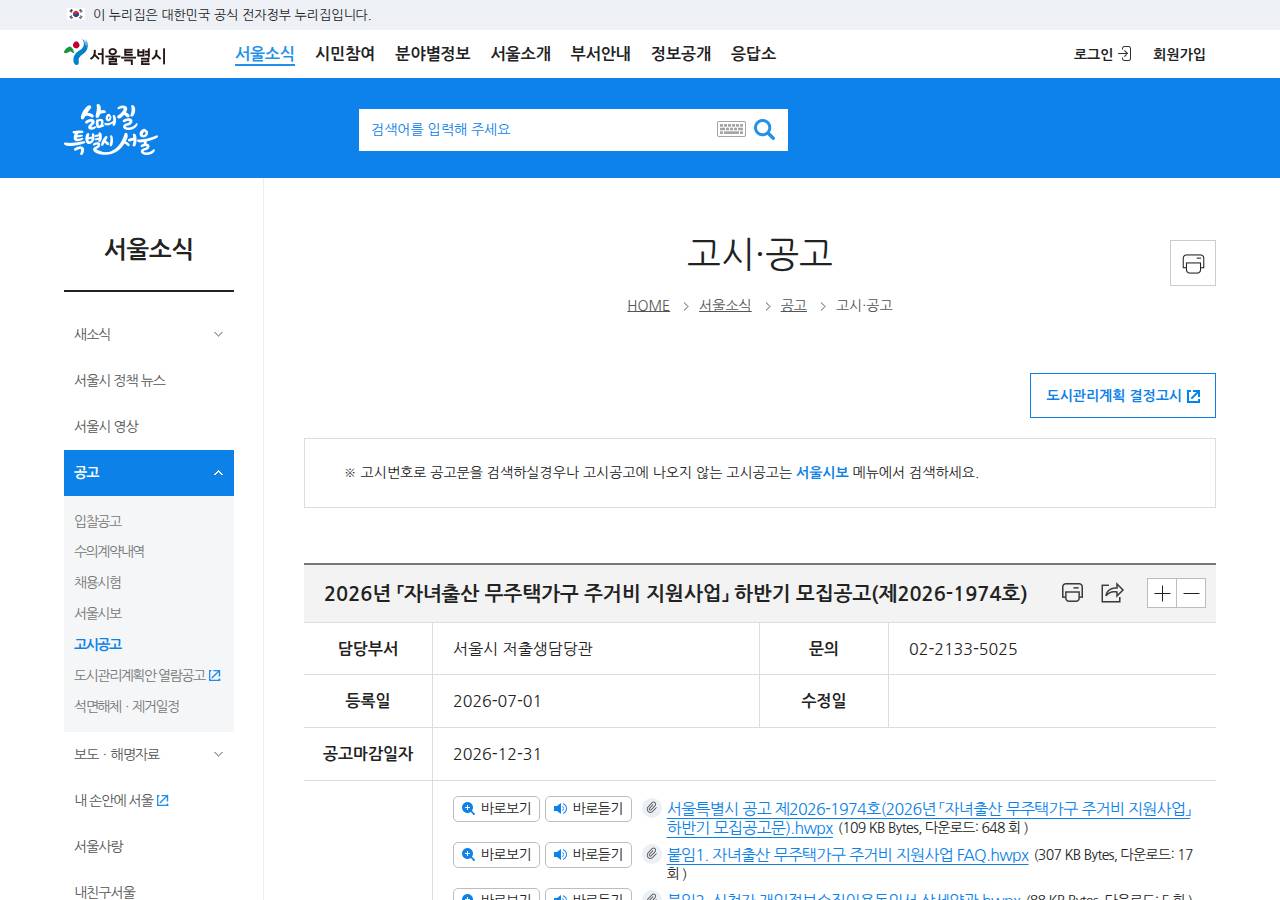Print the notice via printer icon in title bar
The image size is (1280, 900).
coord(1072,593)
